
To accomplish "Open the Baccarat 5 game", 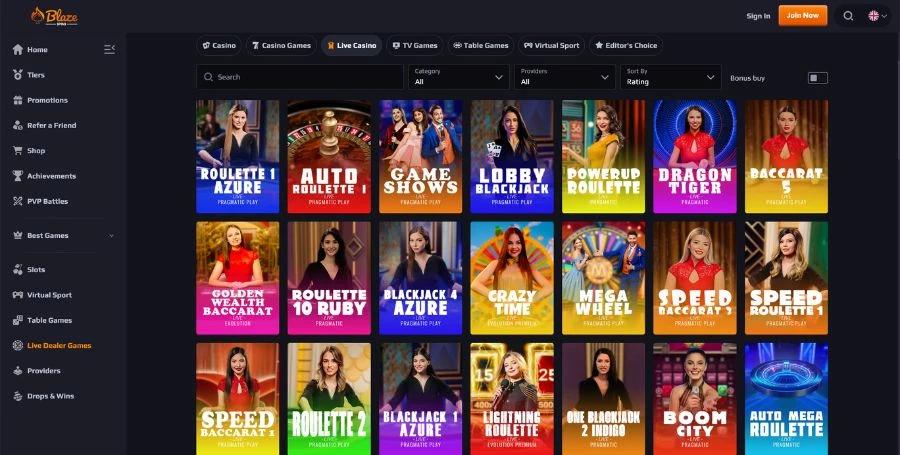I will (786, 157).
